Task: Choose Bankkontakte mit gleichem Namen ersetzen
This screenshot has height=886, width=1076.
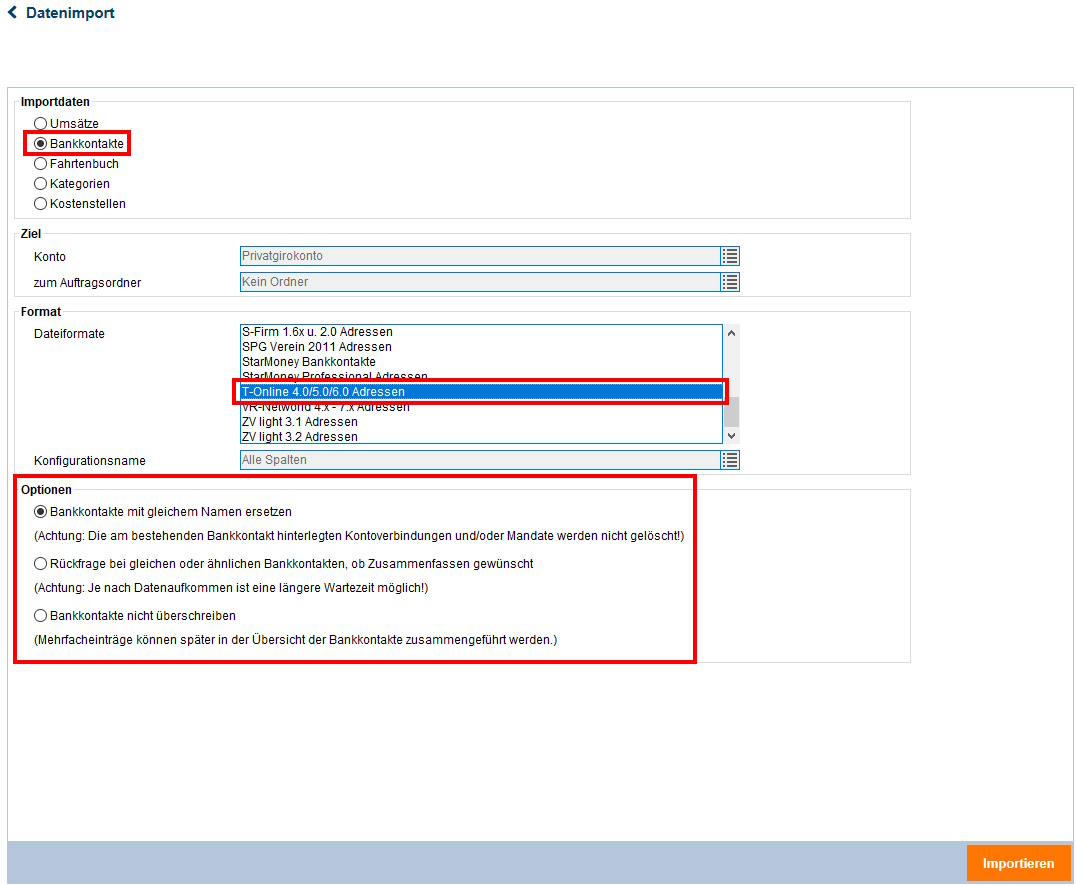Action: pyautogui.click(x=41, y=512)
